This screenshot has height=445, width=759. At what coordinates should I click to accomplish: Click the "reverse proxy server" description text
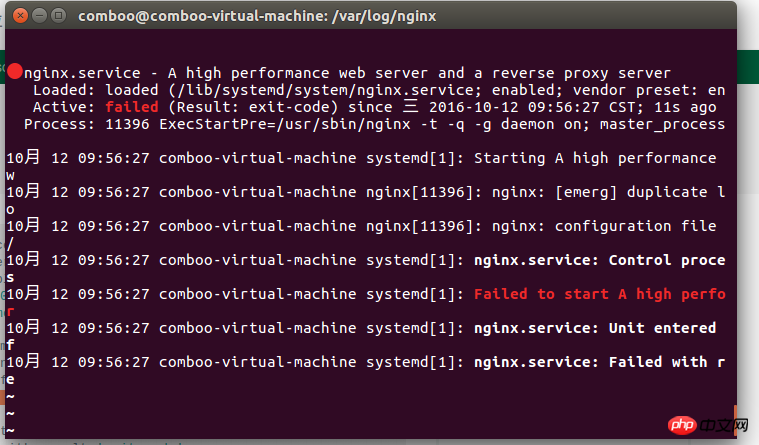click(x=581, y=73)
